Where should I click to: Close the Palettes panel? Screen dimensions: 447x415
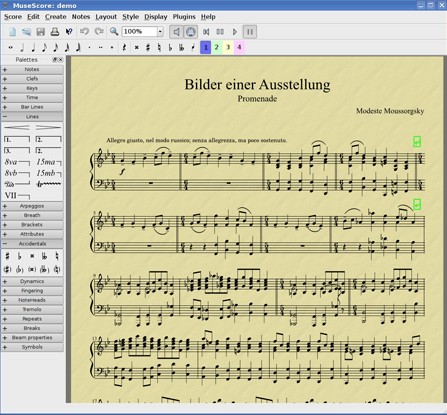coord(60,60)
